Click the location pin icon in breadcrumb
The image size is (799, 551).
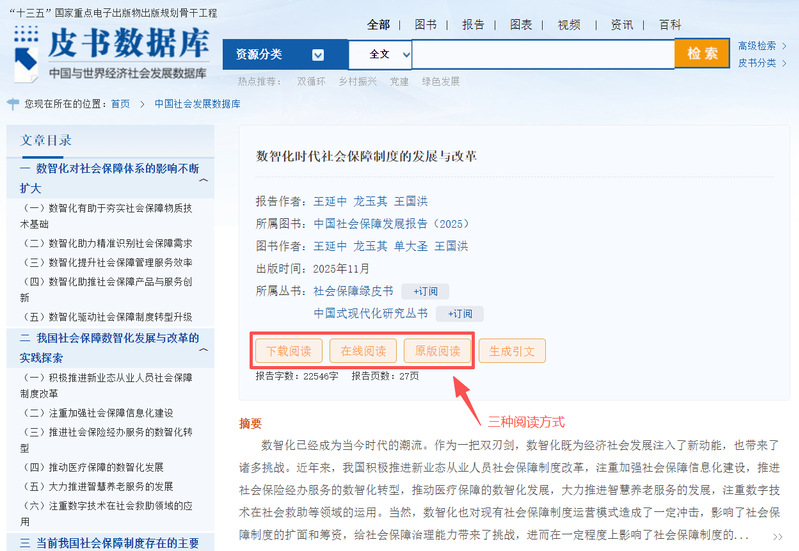[13, 103]
